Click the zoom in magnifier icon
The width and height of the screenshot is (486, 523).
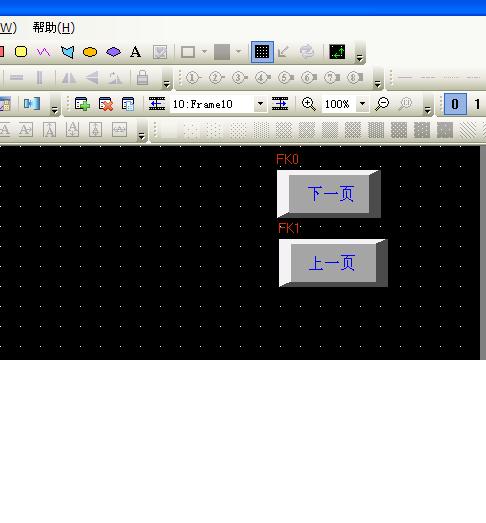coord(309,104)
